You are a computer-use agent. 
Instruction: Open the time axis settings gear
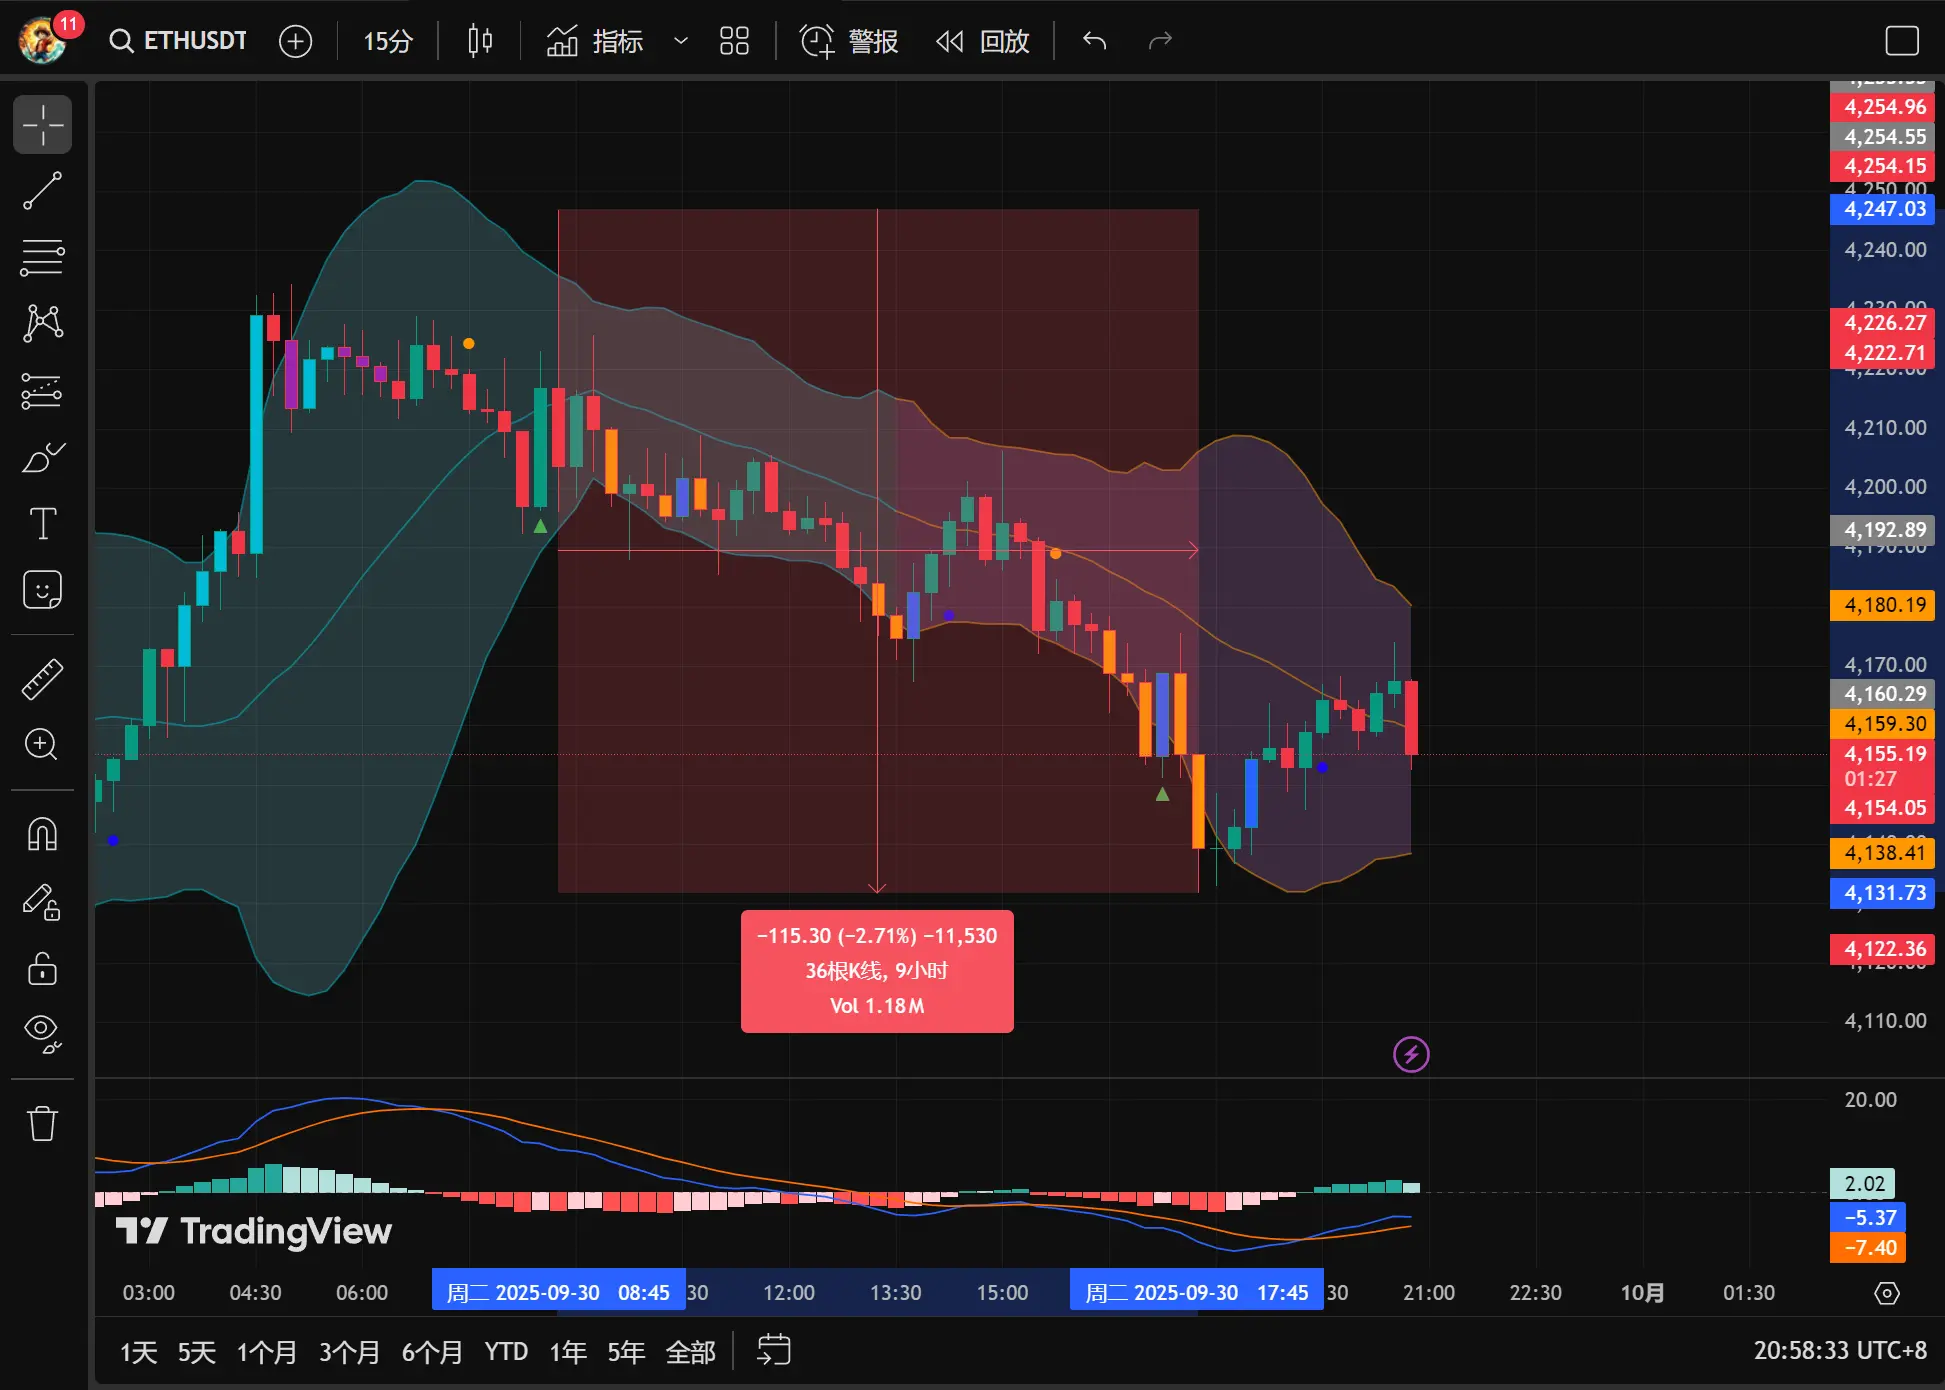(1887, 1293)
